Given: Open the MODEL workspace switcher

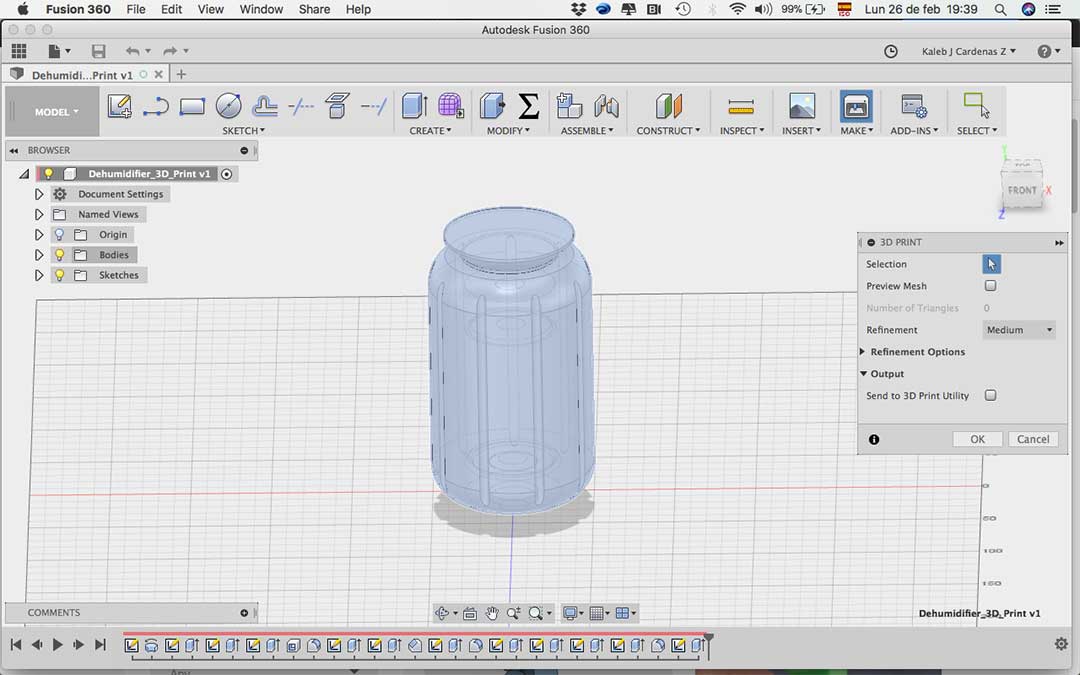Looking at the screenshot, I should (x=56, y=112).
